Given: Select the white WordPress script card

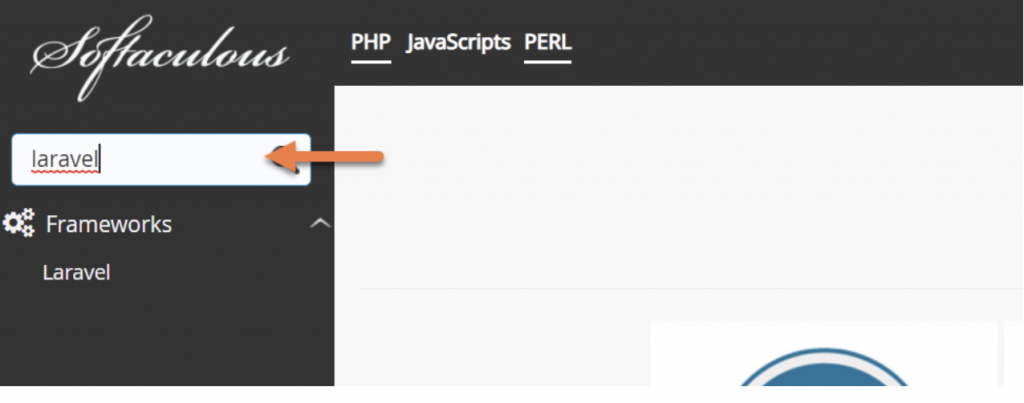Looking at the screenshot, I should tap(824, 353).
